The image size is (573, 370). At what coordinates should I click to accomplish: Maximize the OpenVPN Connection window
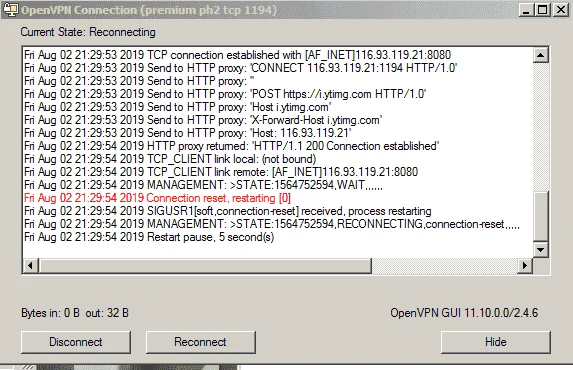coord(543,10)
